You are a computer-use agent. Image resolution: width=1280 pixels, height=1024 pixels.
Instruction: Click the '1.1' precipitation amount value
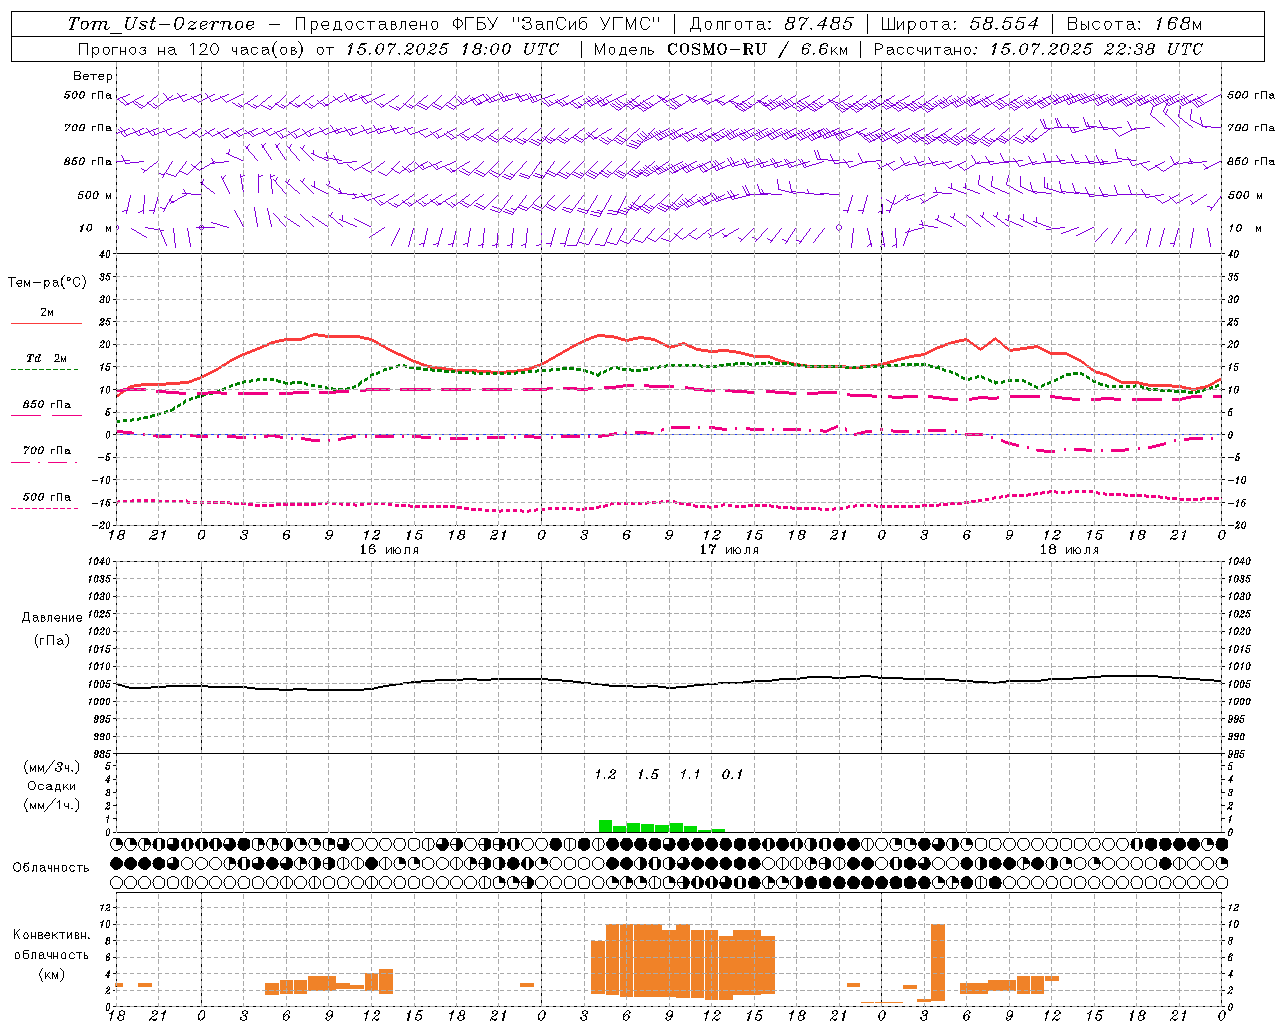(690, 775)
